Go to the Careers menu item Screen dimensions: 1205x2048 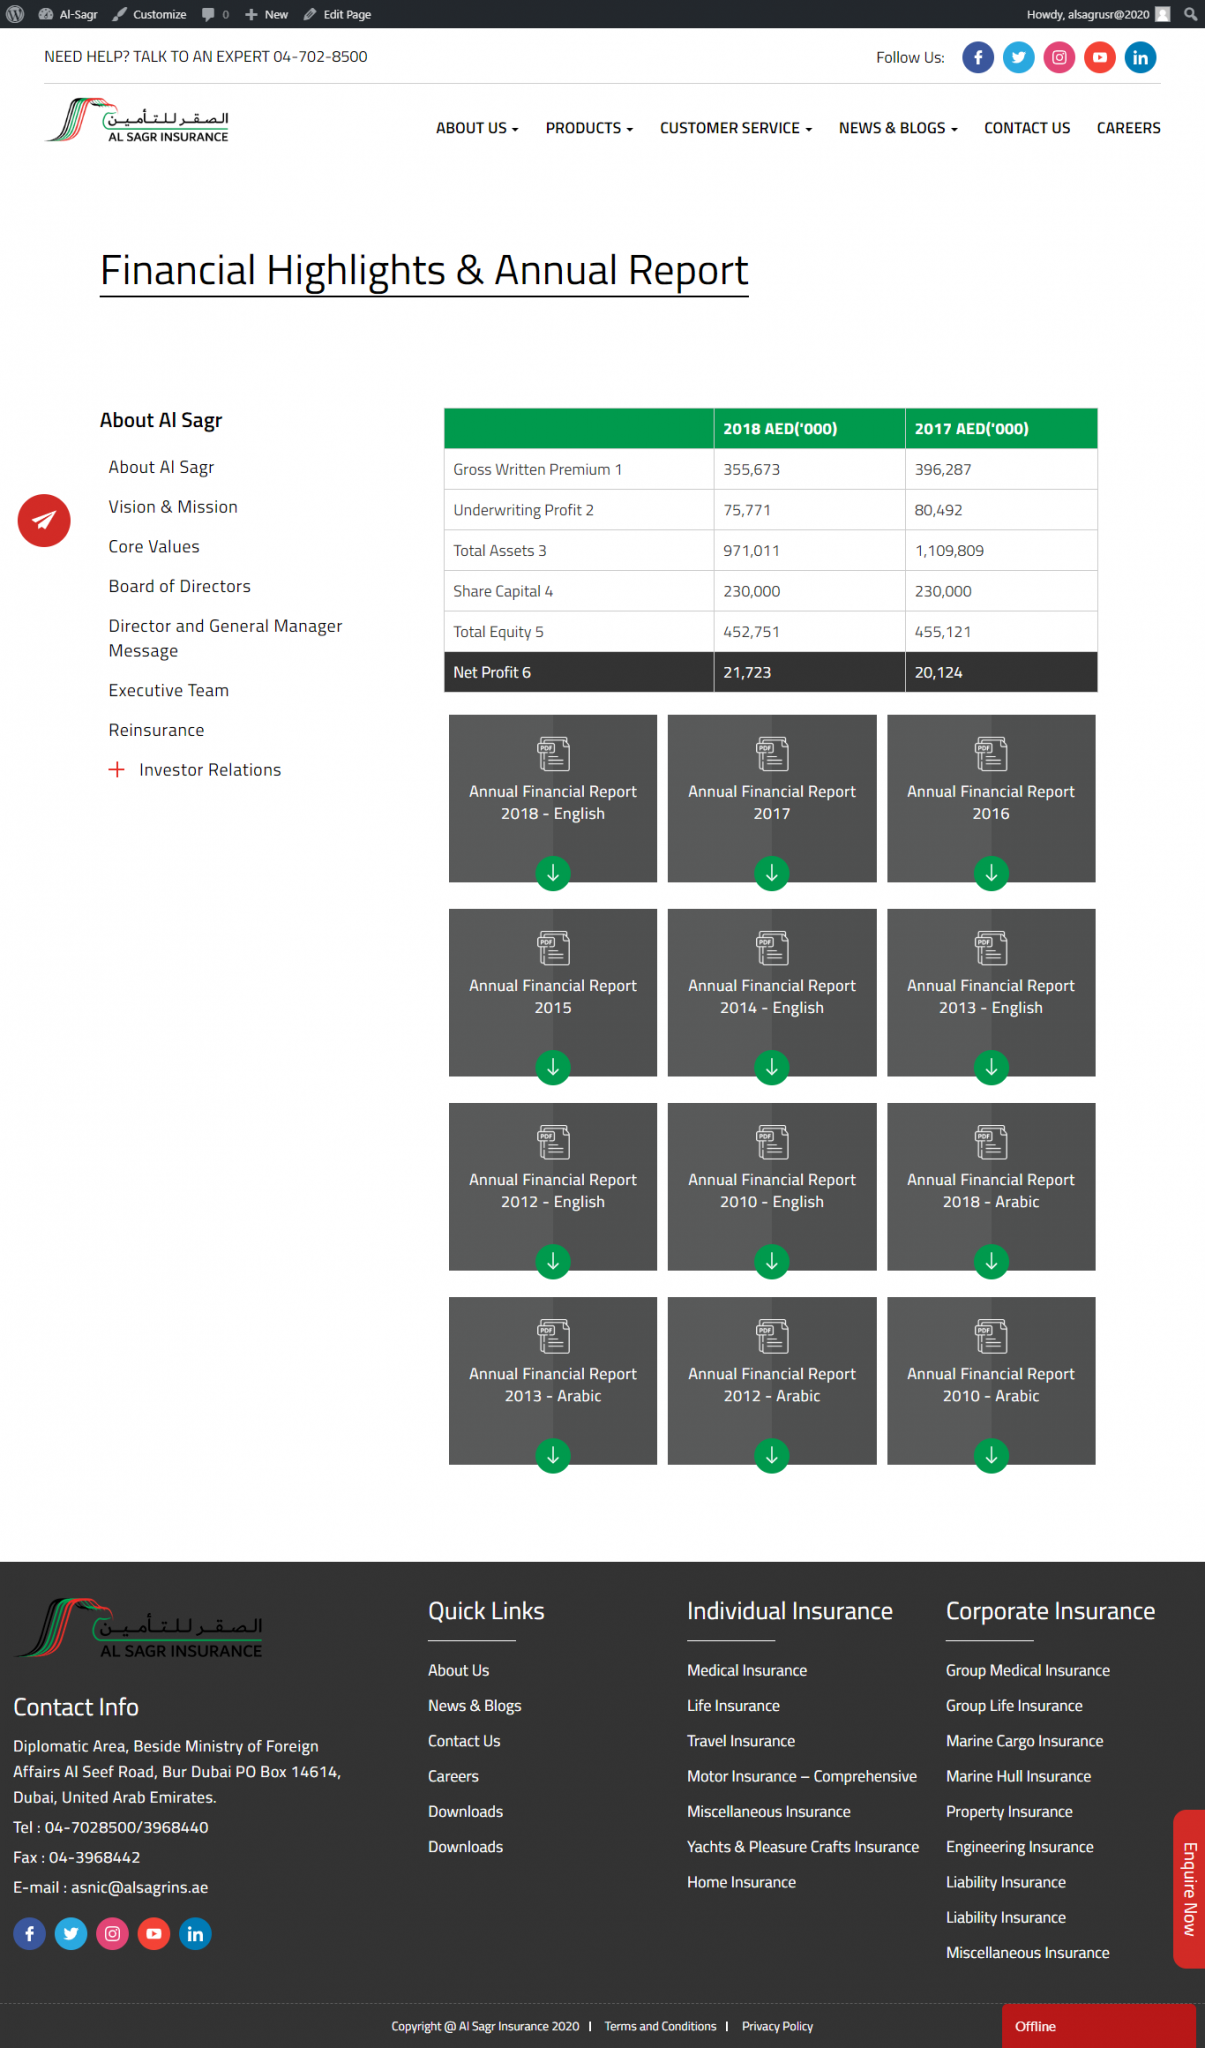coord(1128,128)
